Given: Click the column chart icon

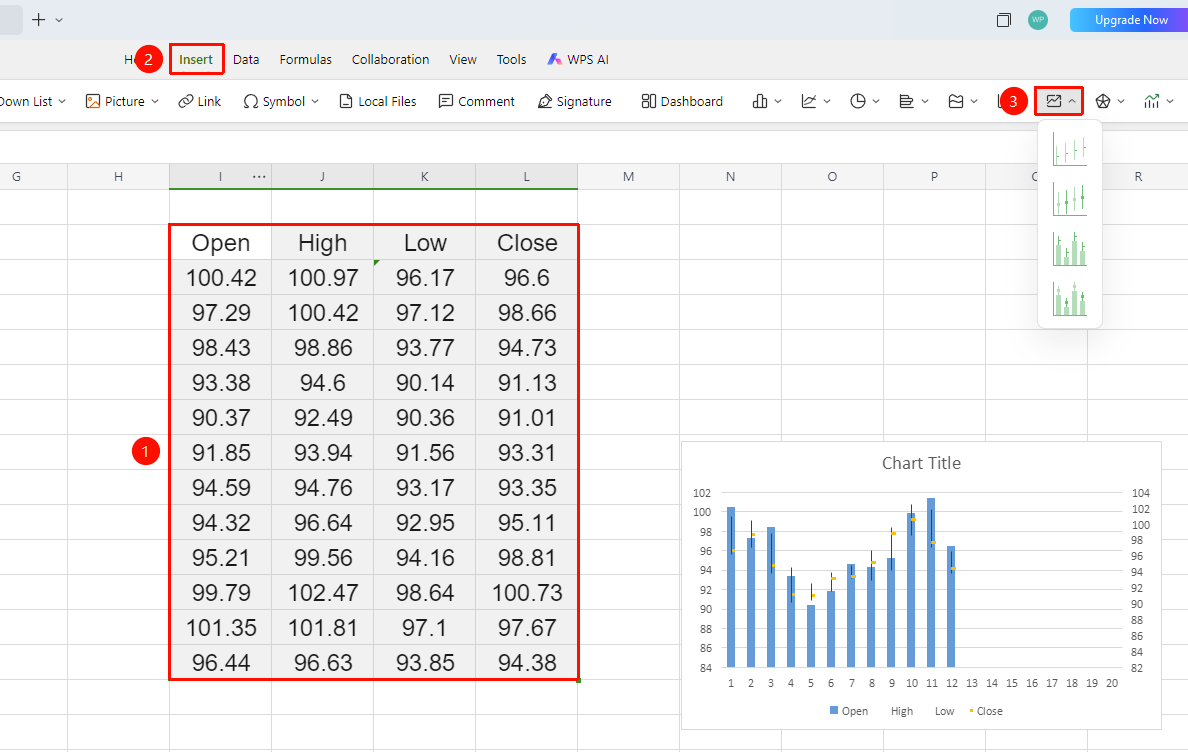Looking at the screenshot, I should 760,101.
